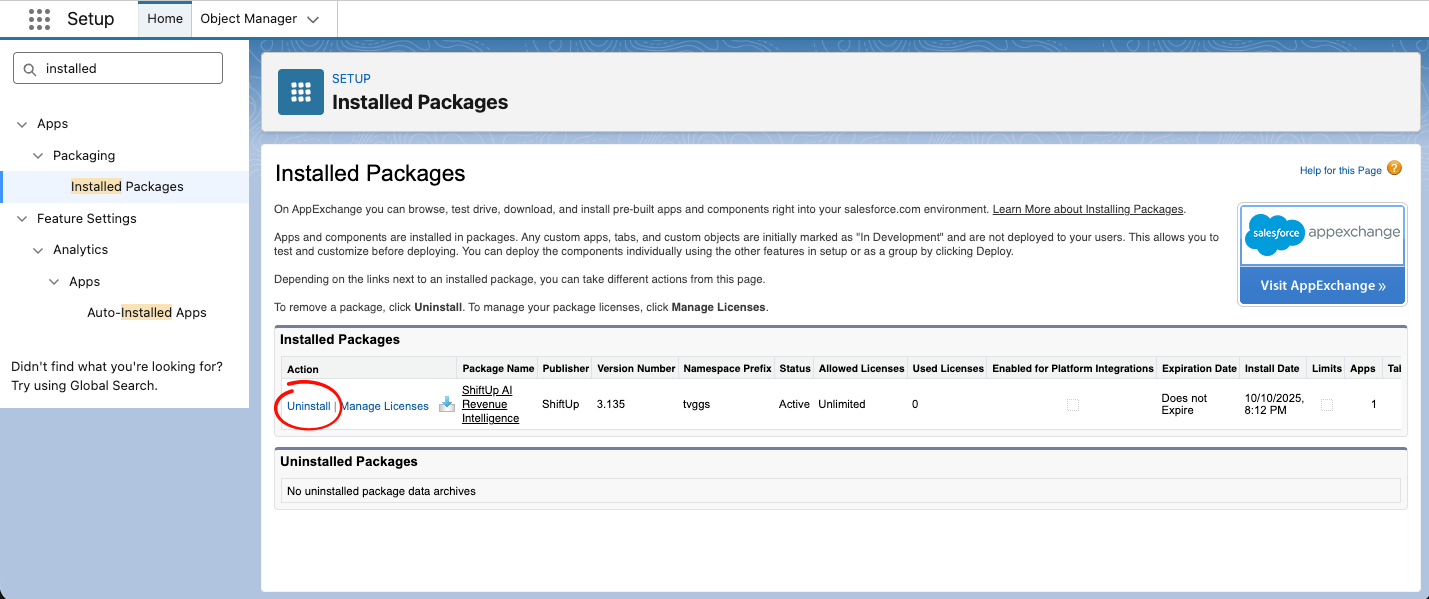1429x599 pixels.
Task: Collapse the Apps tree section
Action: pos(22,124)
